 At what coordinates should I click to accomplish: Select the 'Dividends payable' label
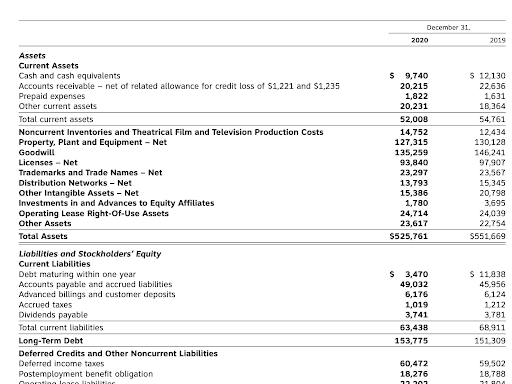(x=53, y=315)
